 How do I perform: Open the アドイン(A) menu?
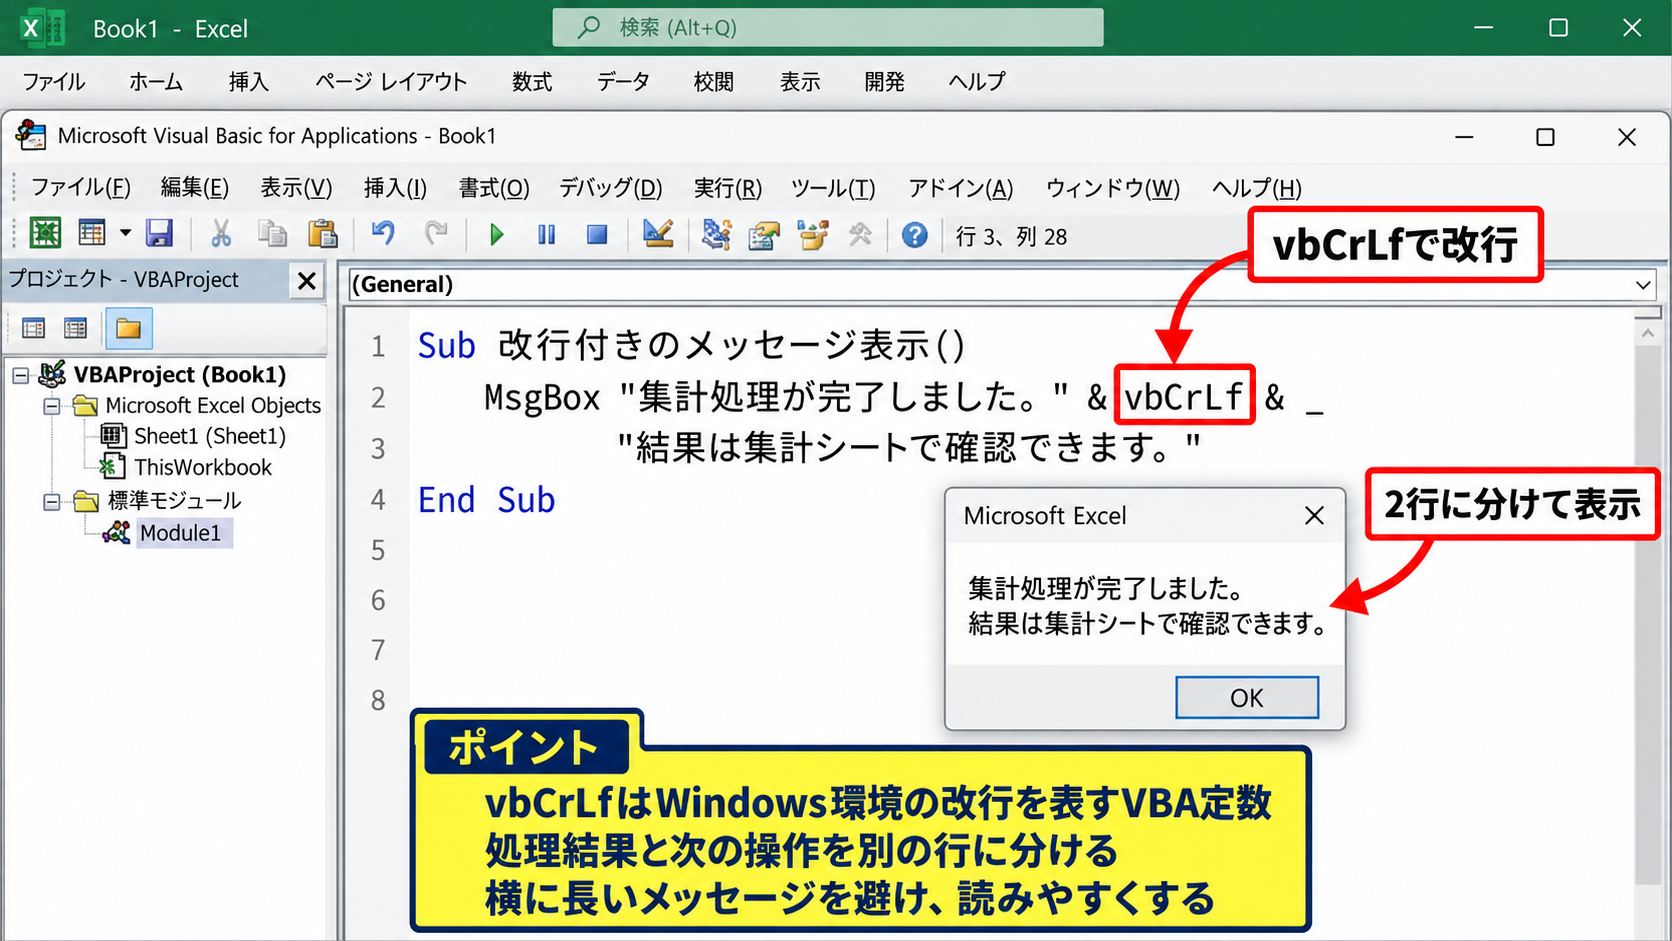(x=960, y=188)
